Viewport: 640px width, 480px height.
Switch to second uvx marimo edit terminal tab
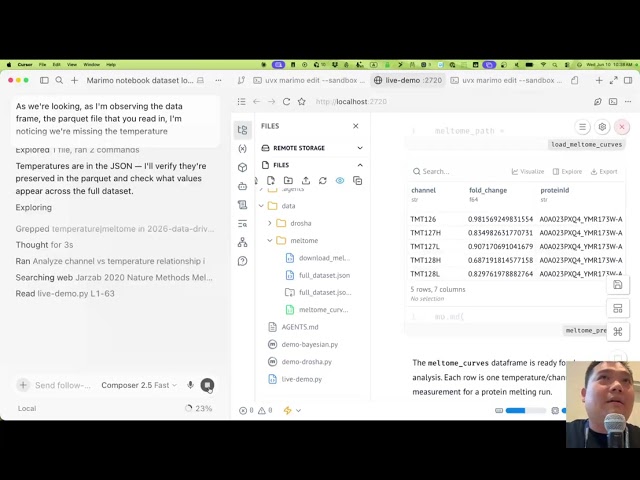click(x=506, y=80)
